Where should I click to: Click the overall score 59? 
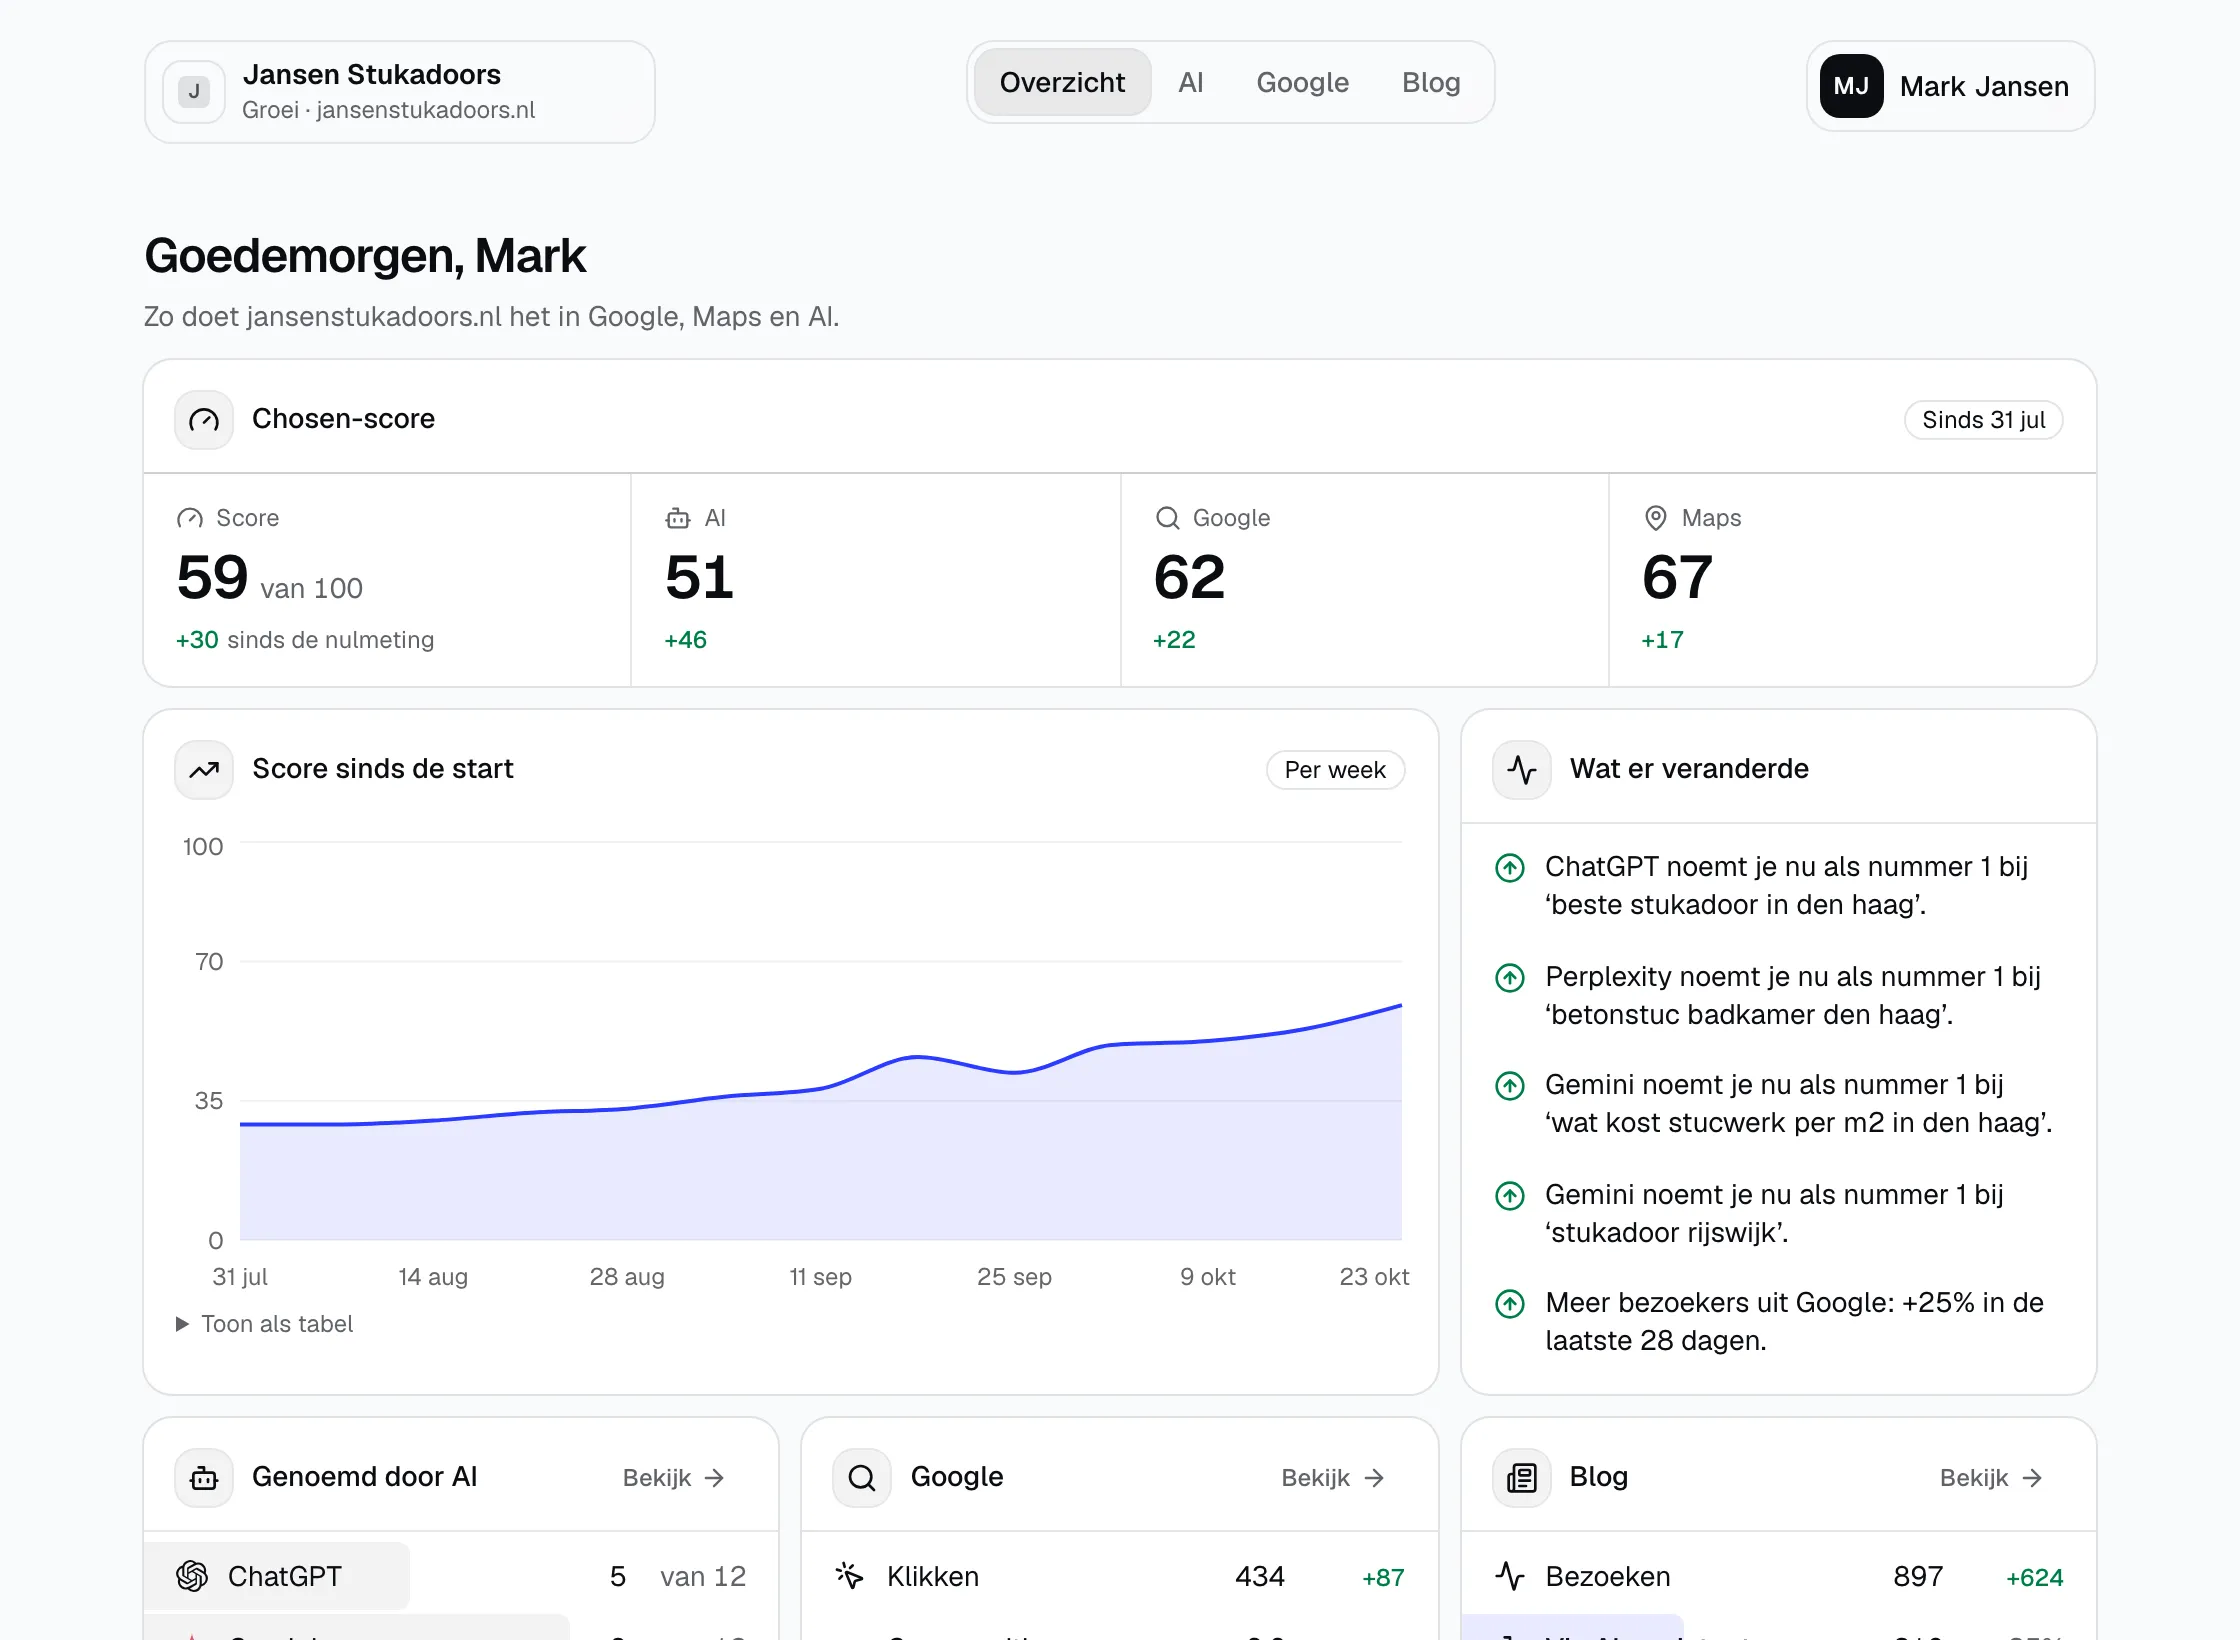coord(212,578)
